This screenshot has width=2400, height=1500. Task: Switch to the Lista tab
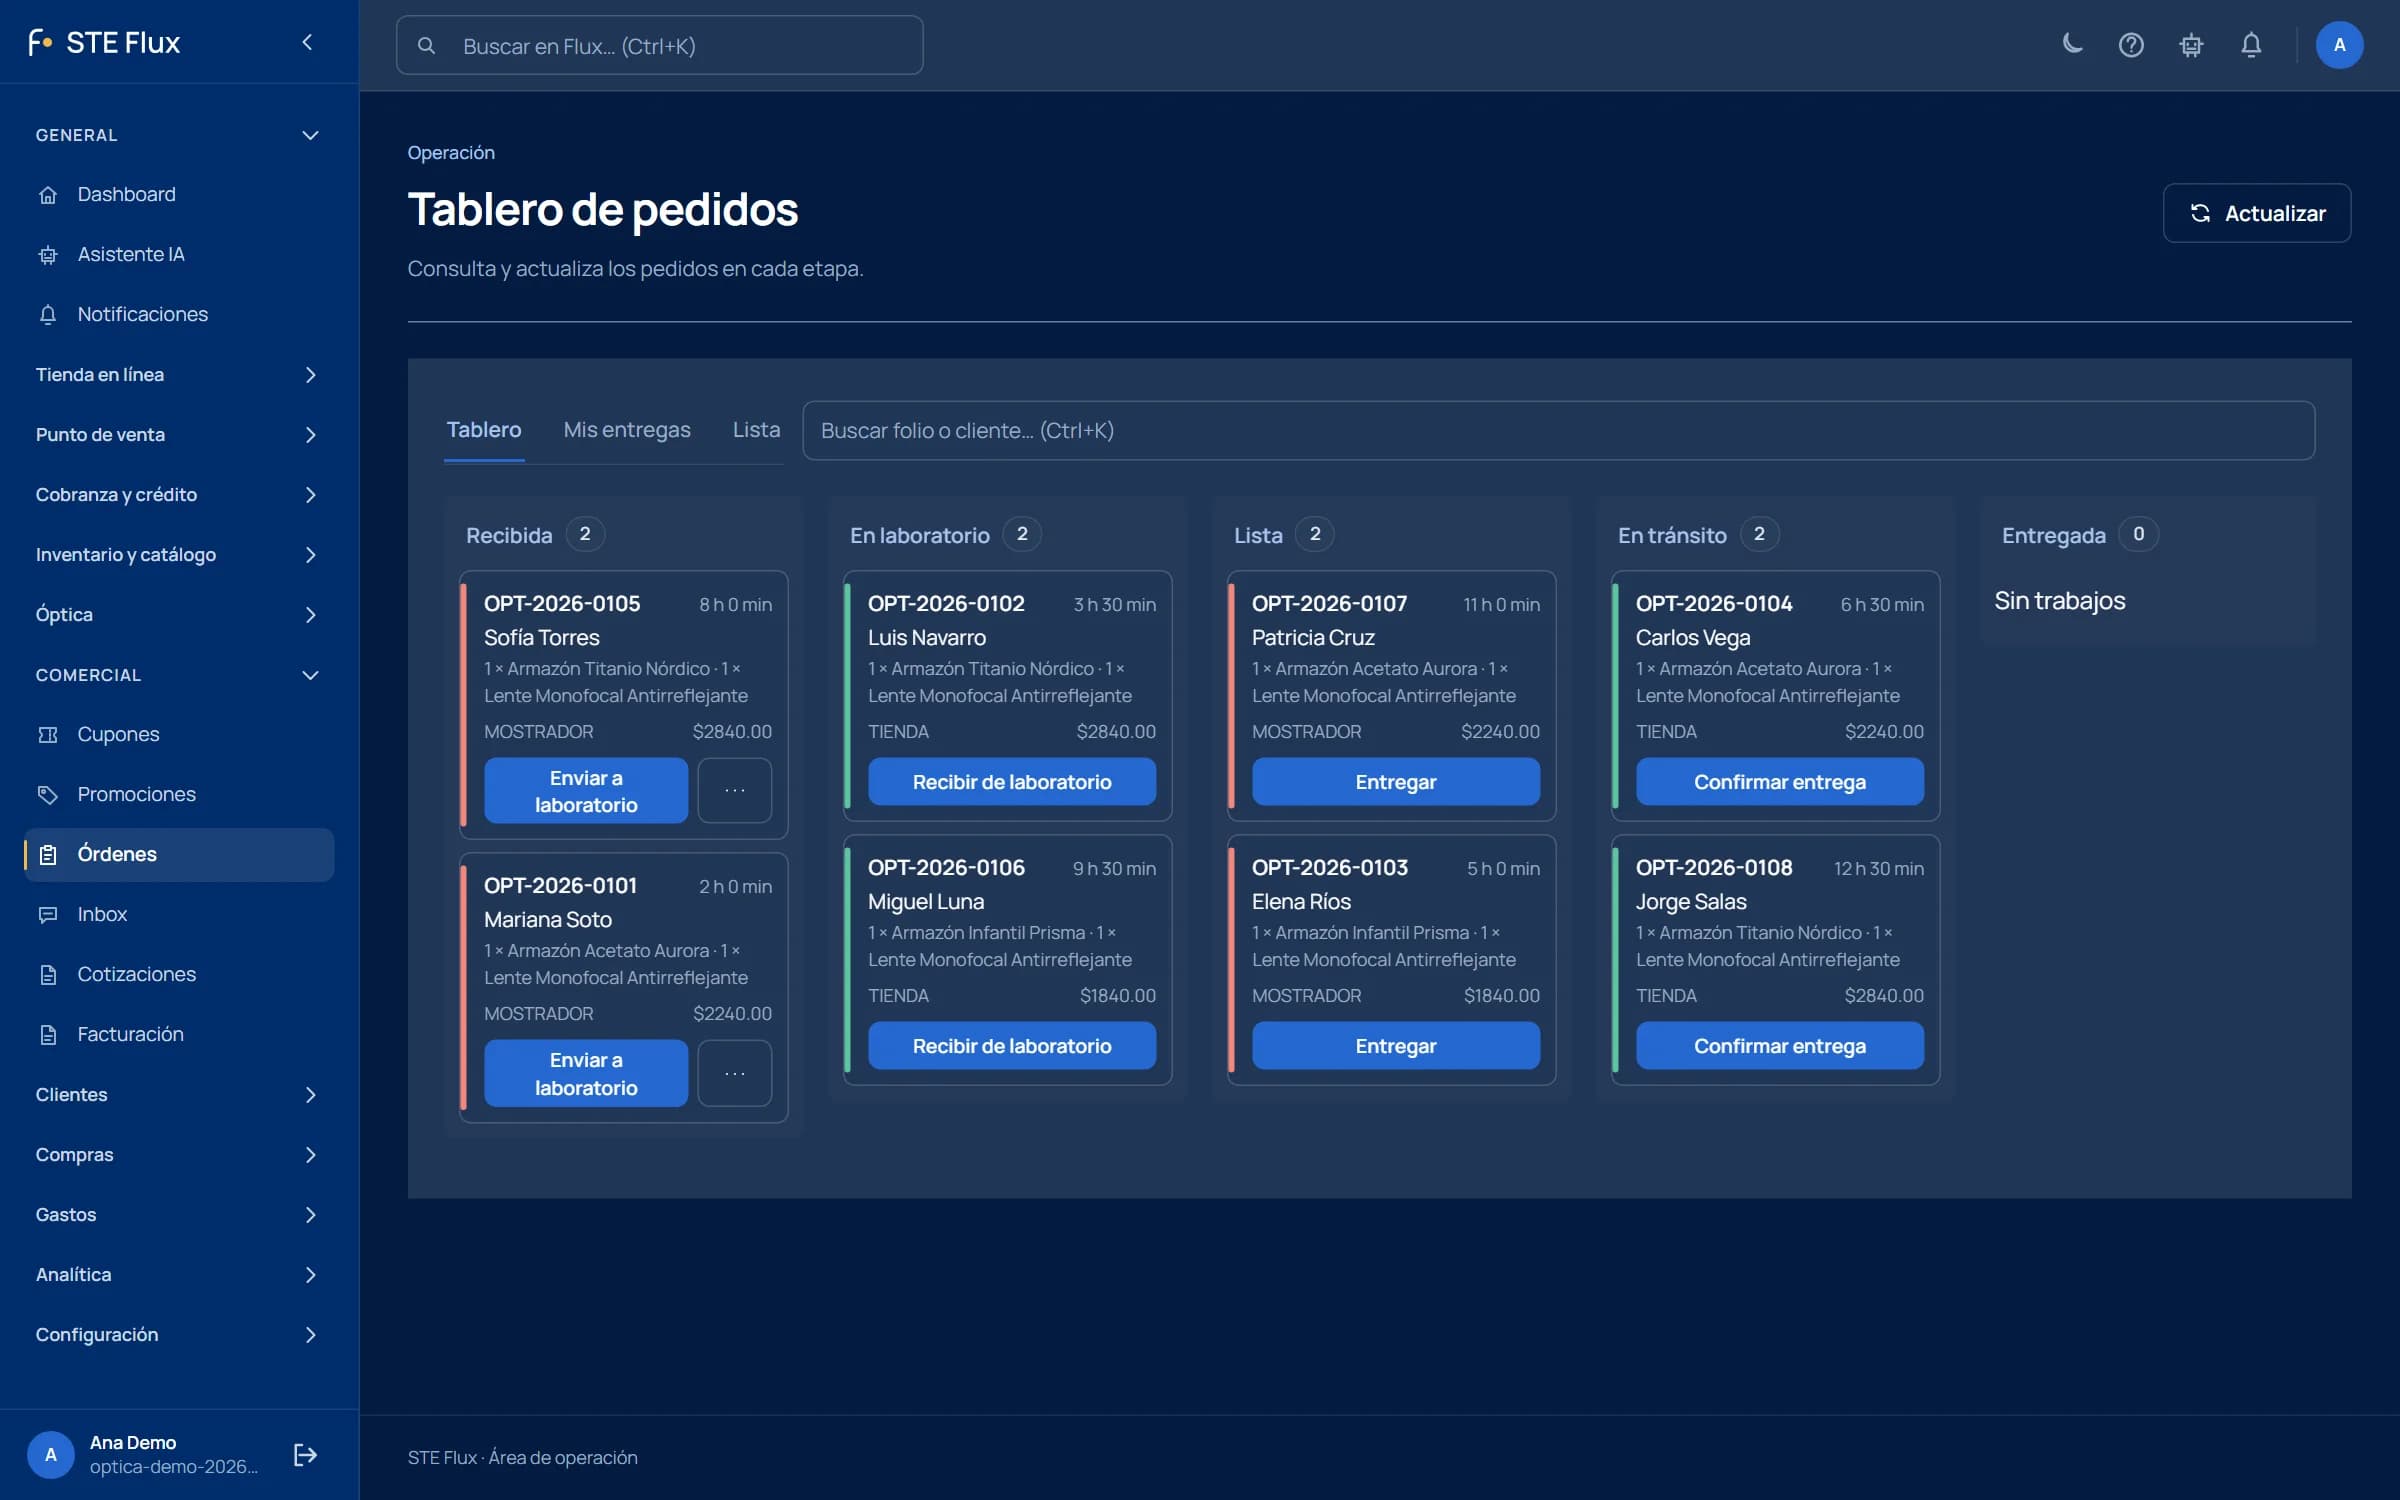756,430
